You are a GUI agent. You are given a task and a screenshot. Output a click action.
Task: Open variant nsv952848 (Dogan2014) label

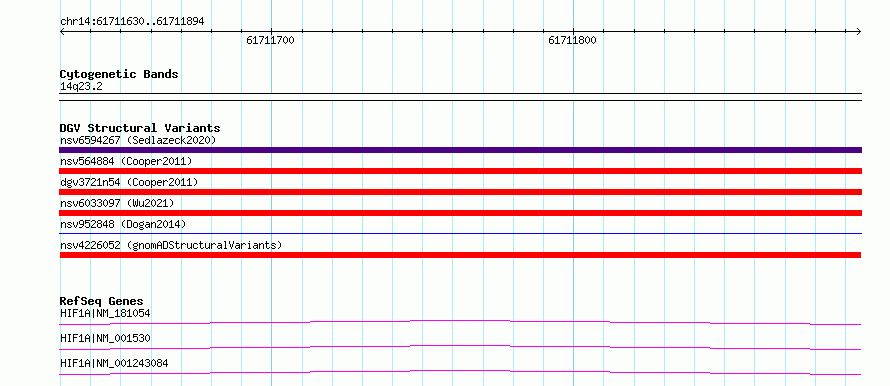pos(123,224)
